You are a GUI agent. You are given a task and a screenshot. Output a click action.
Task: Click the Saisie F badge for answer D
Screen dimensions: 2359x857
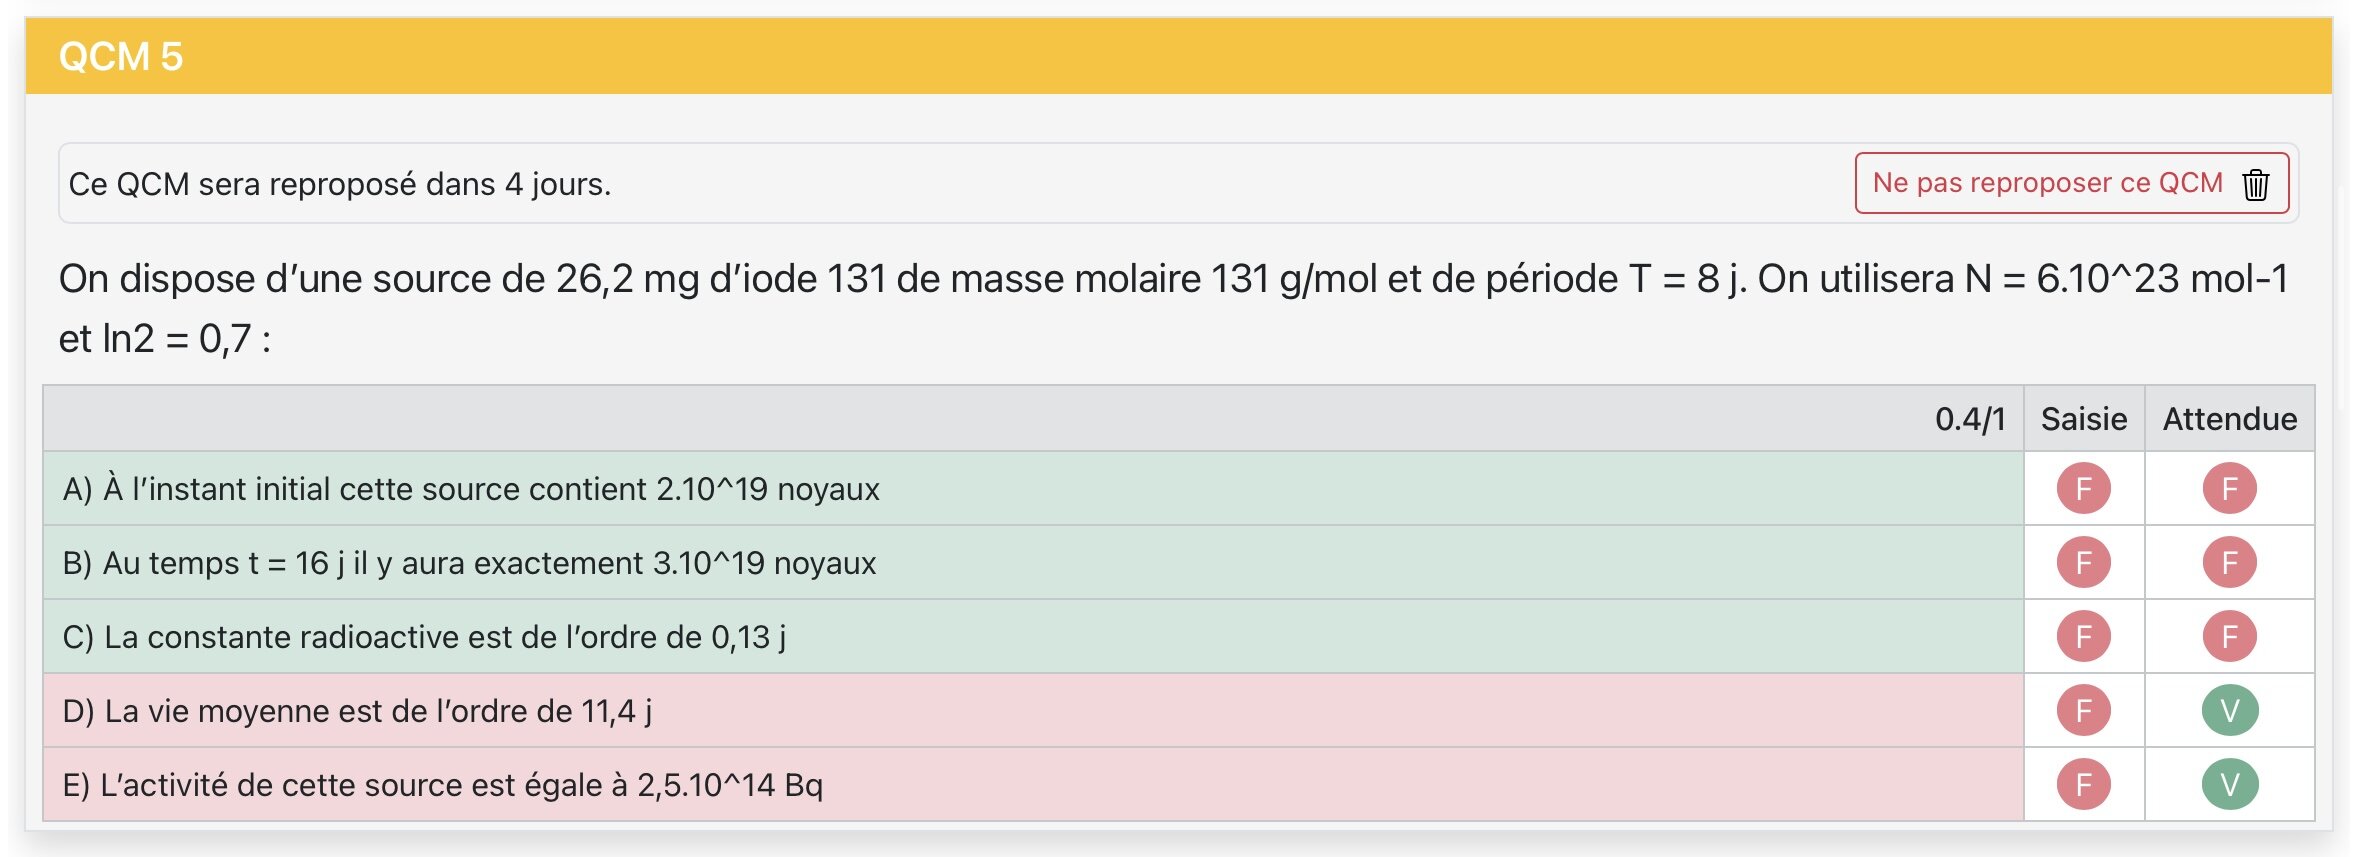pos(2083,711)
